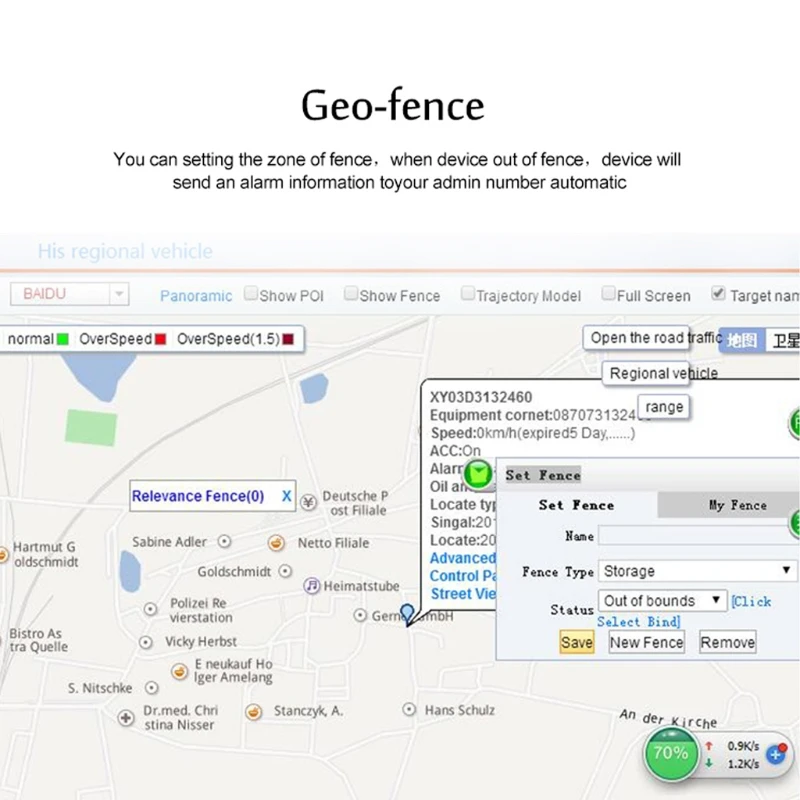The width and height of the screenshot is (800, 800).
Task: Click the POI dot next to S. Nitschke
Action: [151, 688]
